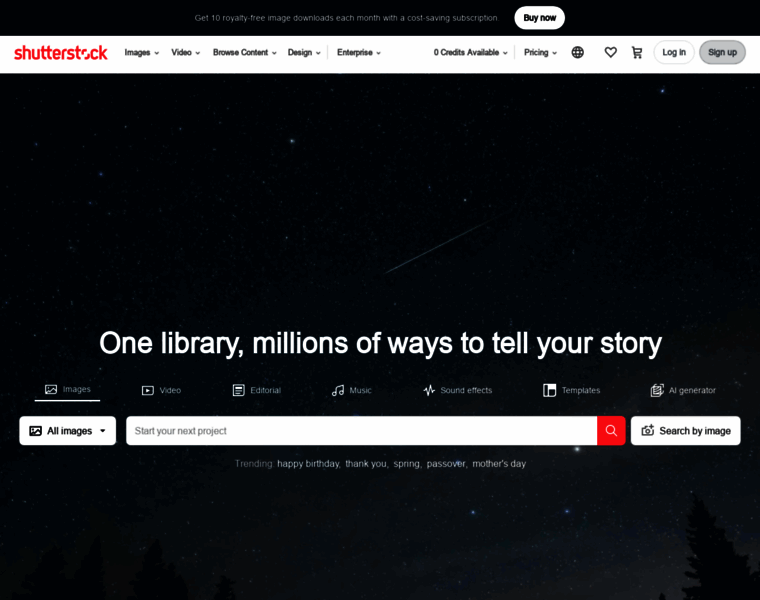Open the All images filter dropdown
This screenshot has height=600, width=760.
[68, 430]
